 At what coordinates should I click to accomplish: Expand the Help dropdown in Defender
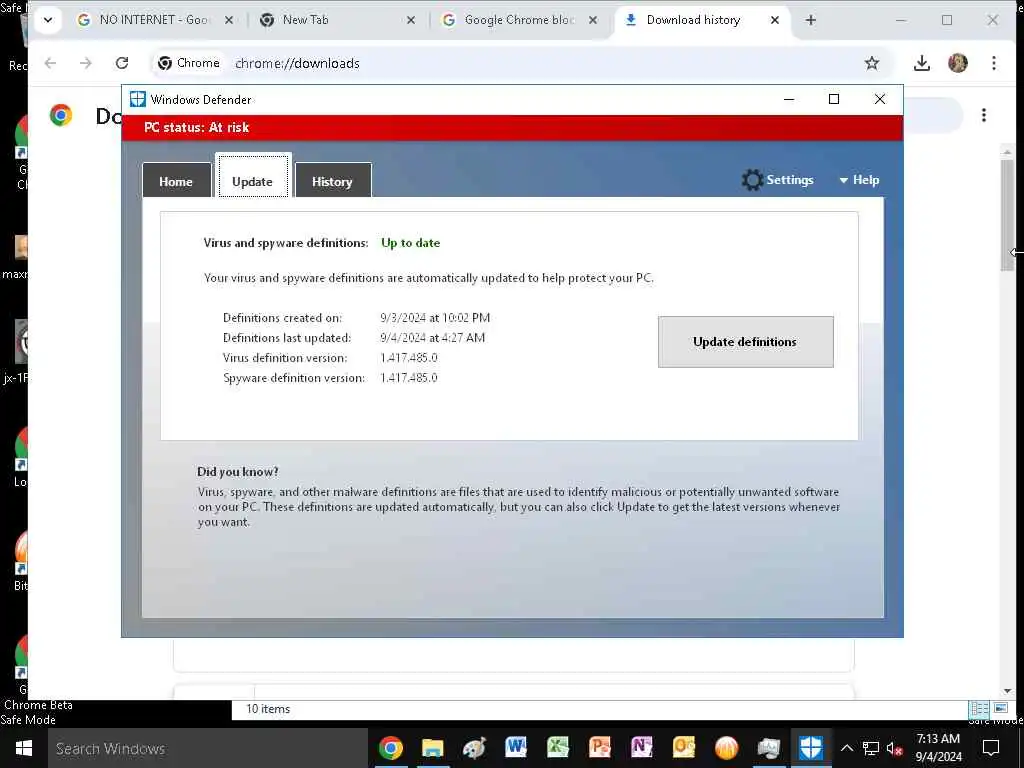(x=859, y=180)
